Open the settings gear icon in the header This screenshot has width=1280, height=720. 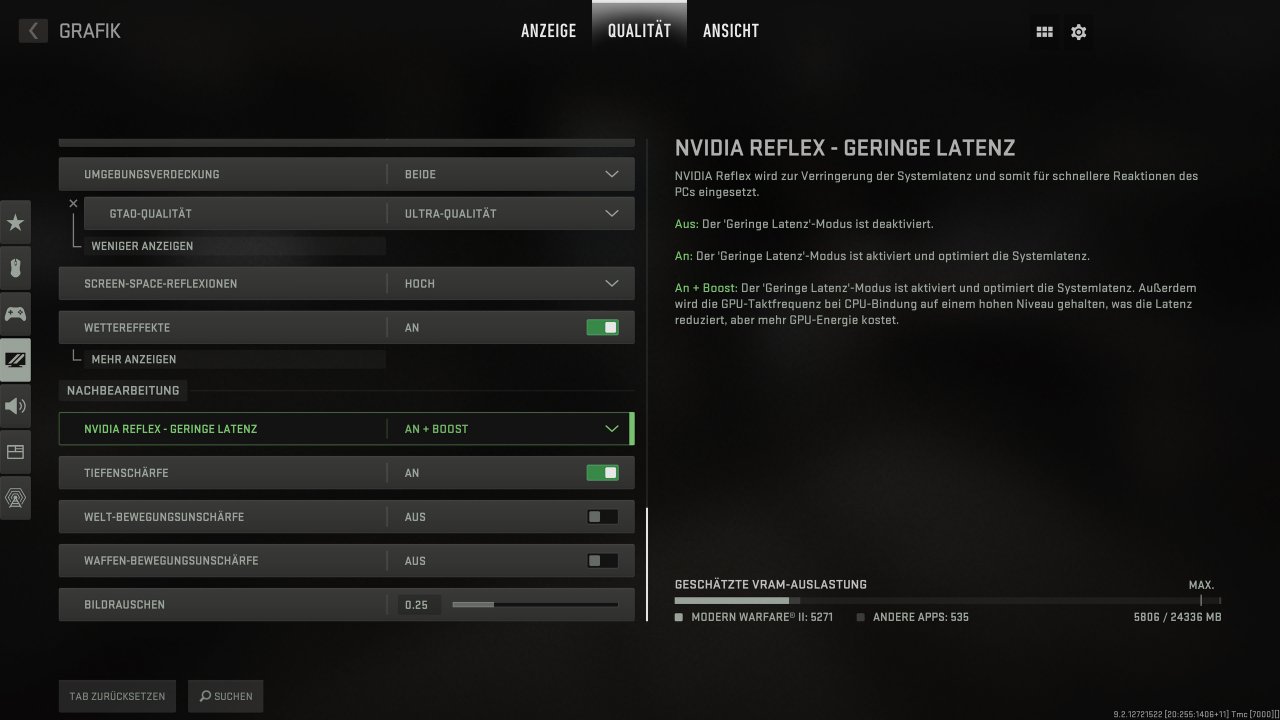point(1078,32)
